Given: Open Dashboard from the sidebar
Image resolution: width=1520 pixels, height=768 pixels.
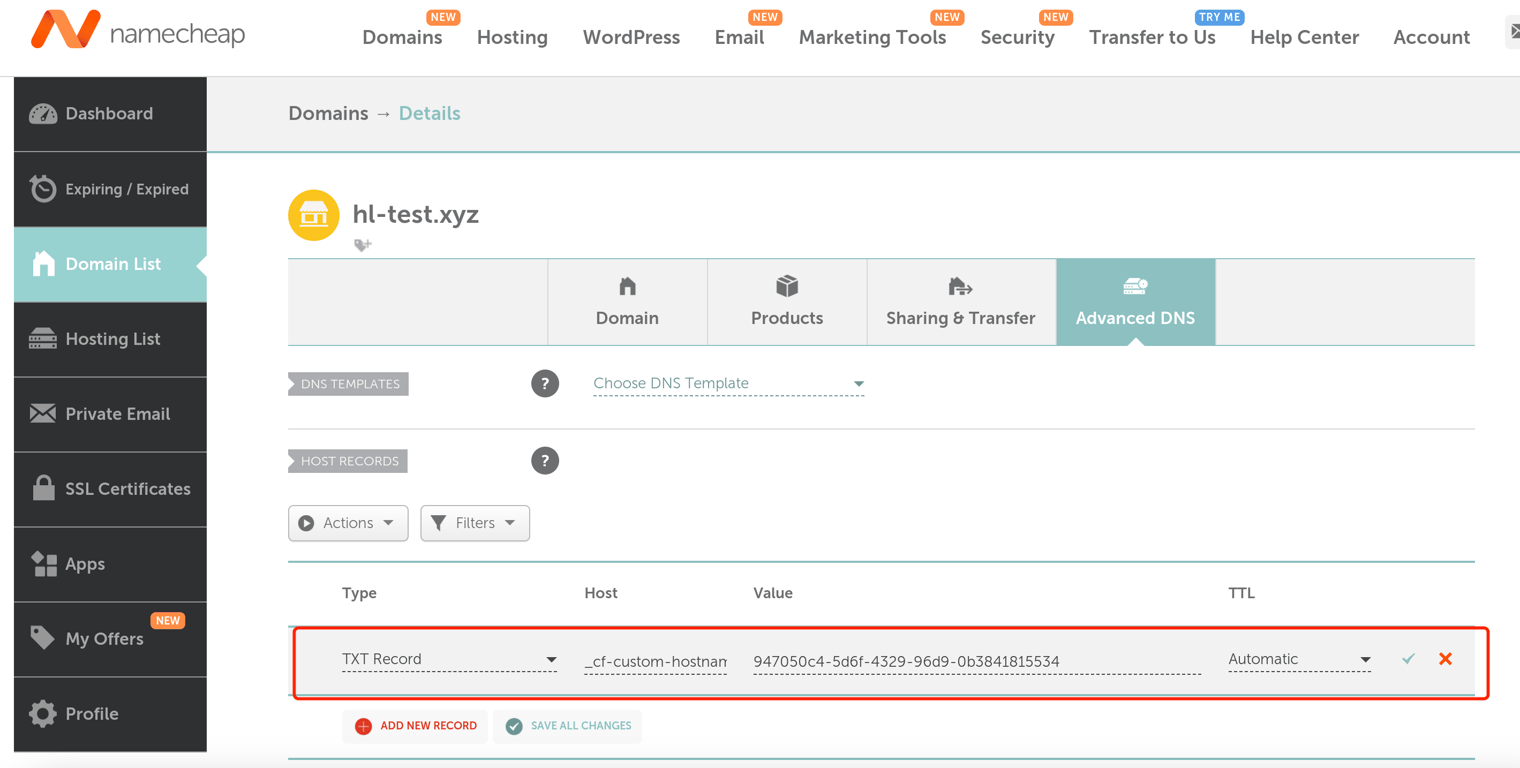Looking at the screenshot, I should pos(110,114).
